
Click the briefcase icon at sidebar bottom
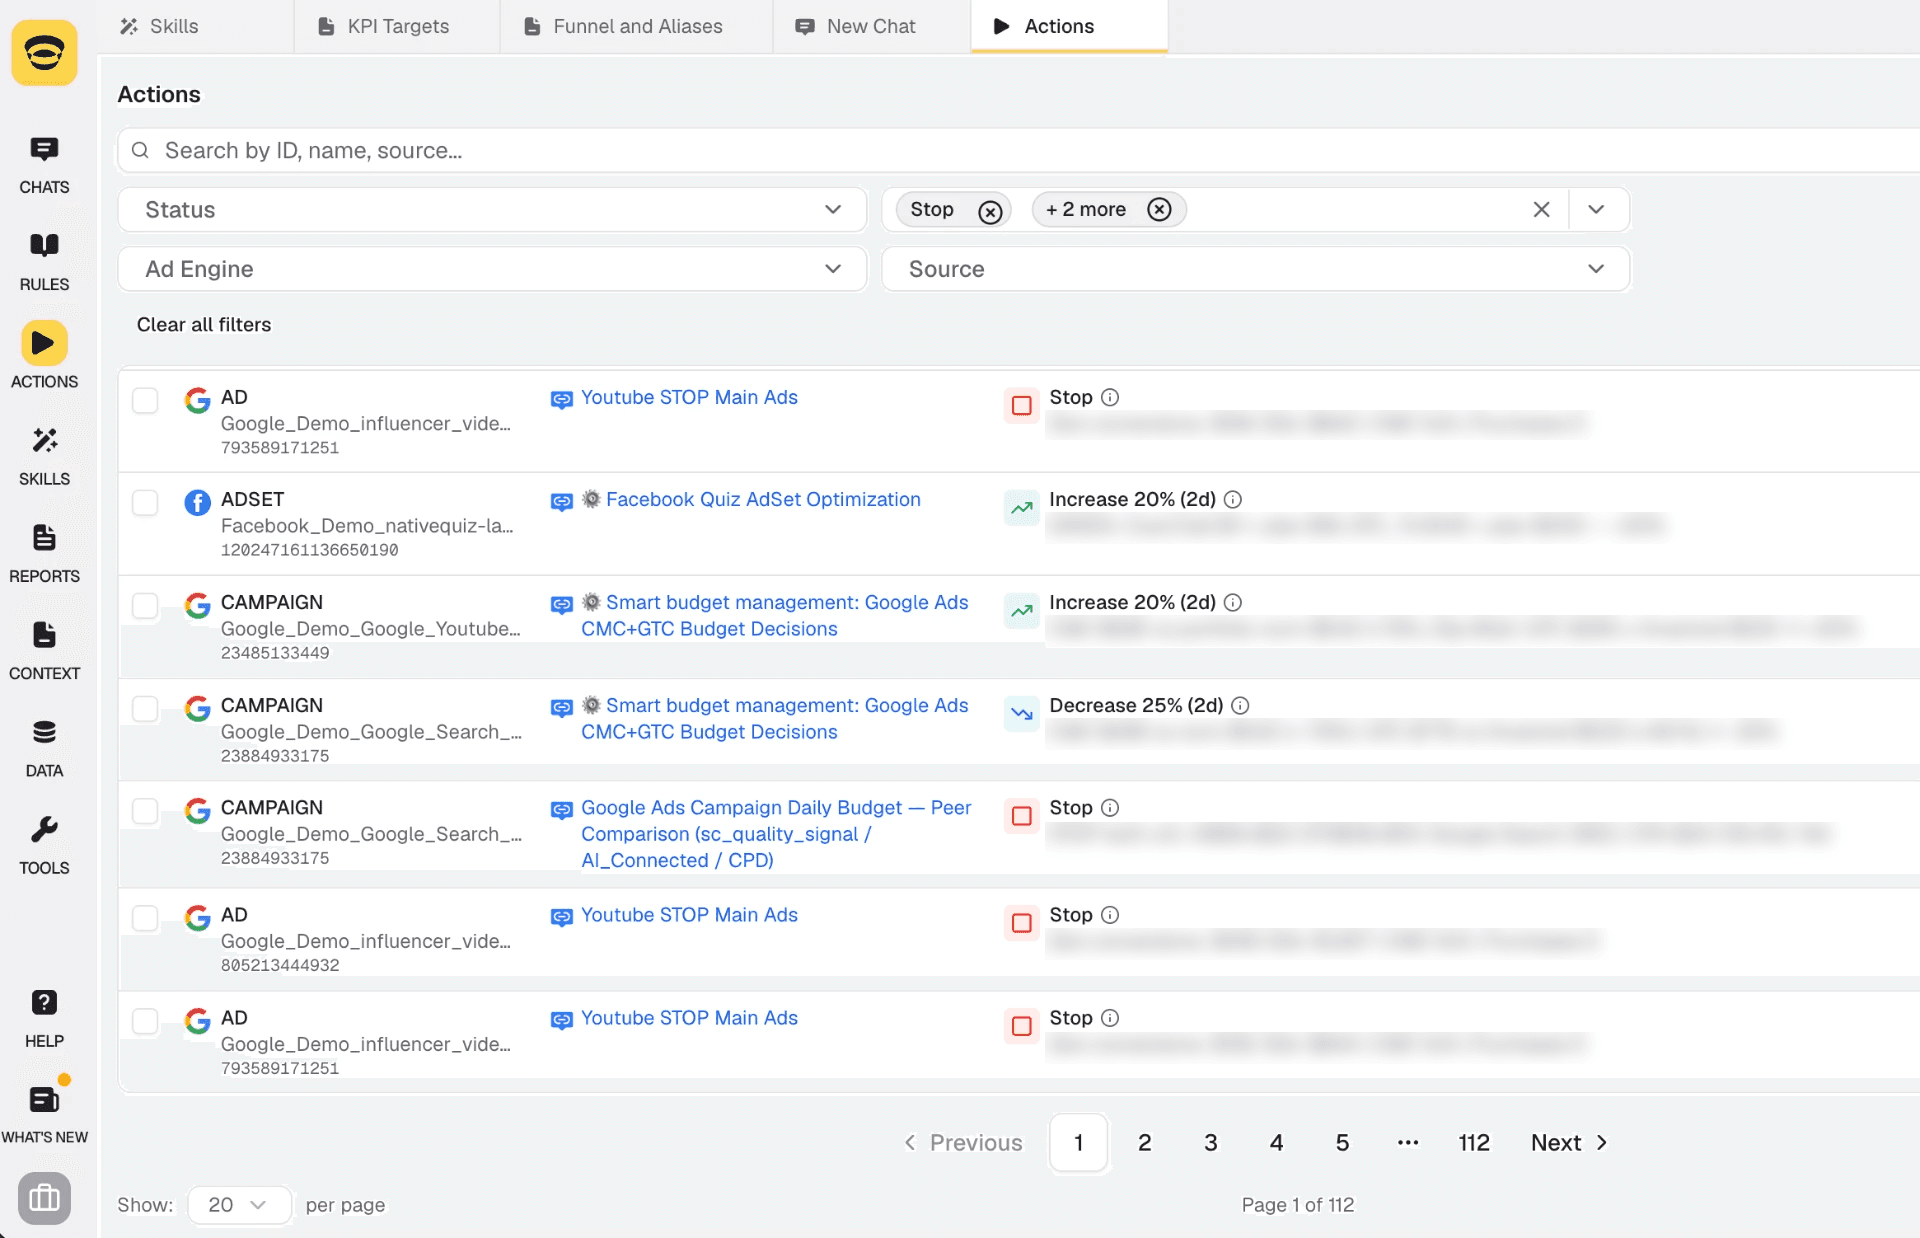click(44, 1198)
